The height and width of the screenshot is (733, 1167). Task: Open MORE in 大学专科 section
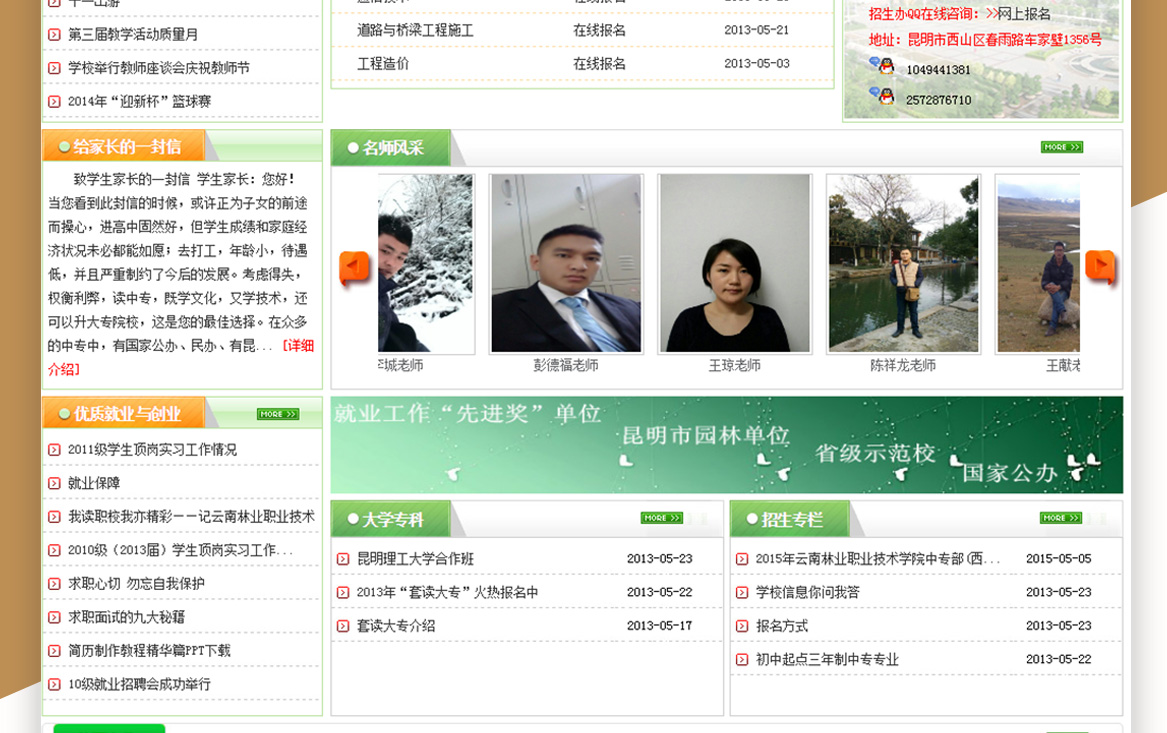(661, 518)
